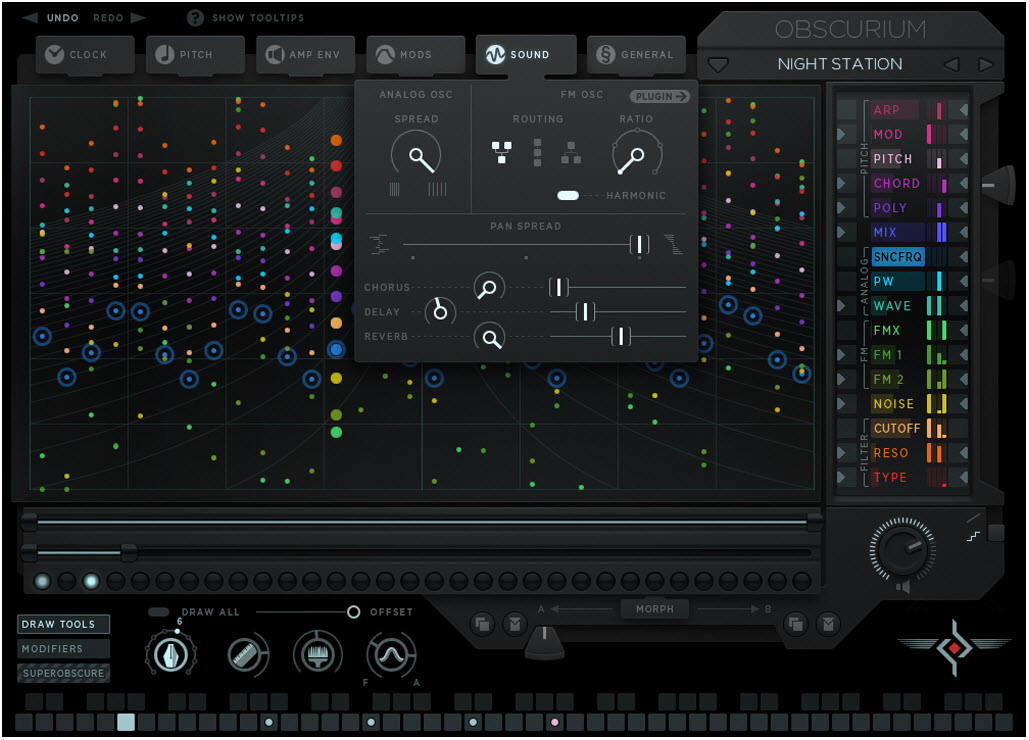The image size is (1029, 740).
Task: Click the FM Ratio knob
Action: pos(636,155)
